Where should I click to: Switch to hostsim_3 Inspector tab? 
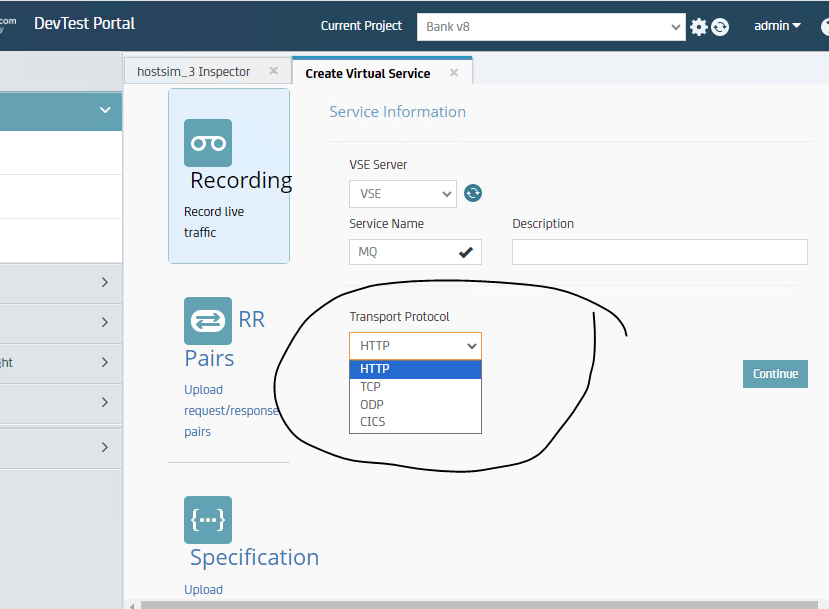point(194,72)
